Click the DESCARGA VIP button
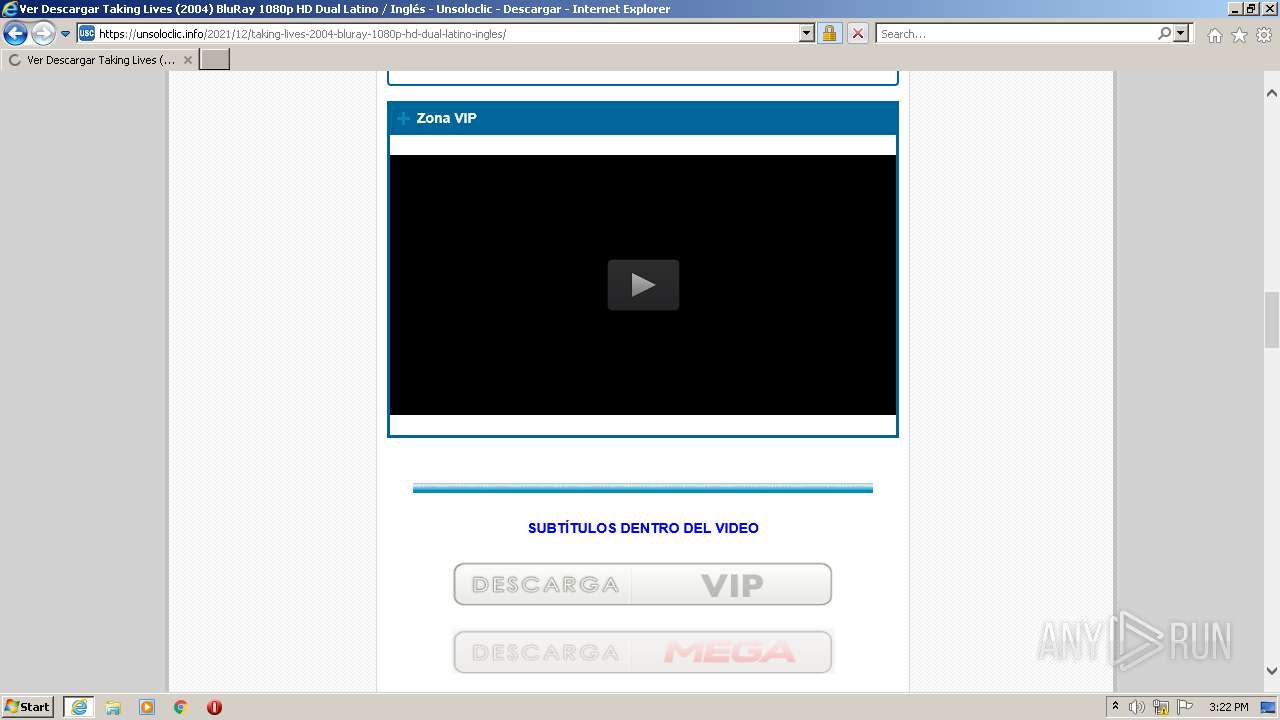Viewport: 1280px width, 720px height. [643, 584]
